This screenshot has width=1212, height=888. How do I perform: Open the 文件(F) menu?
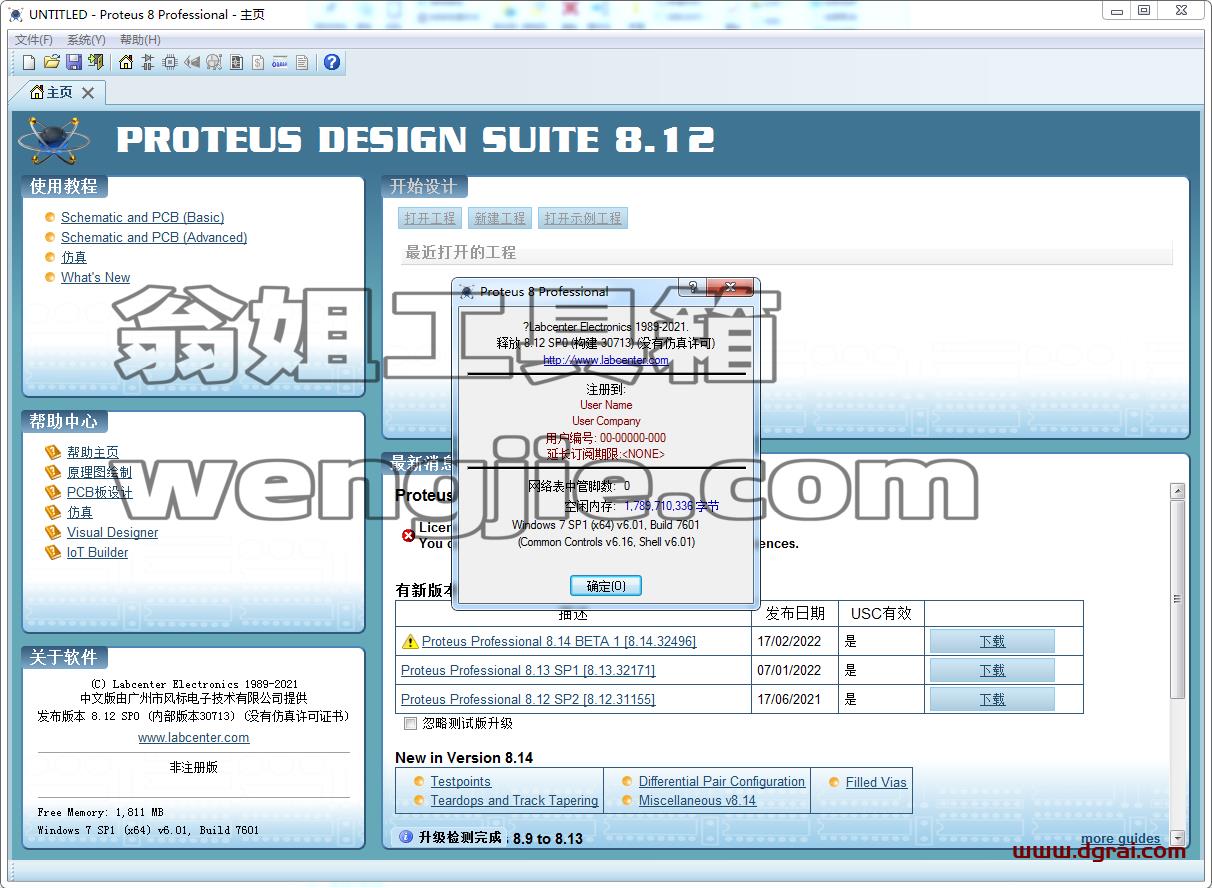click(34, 40)
